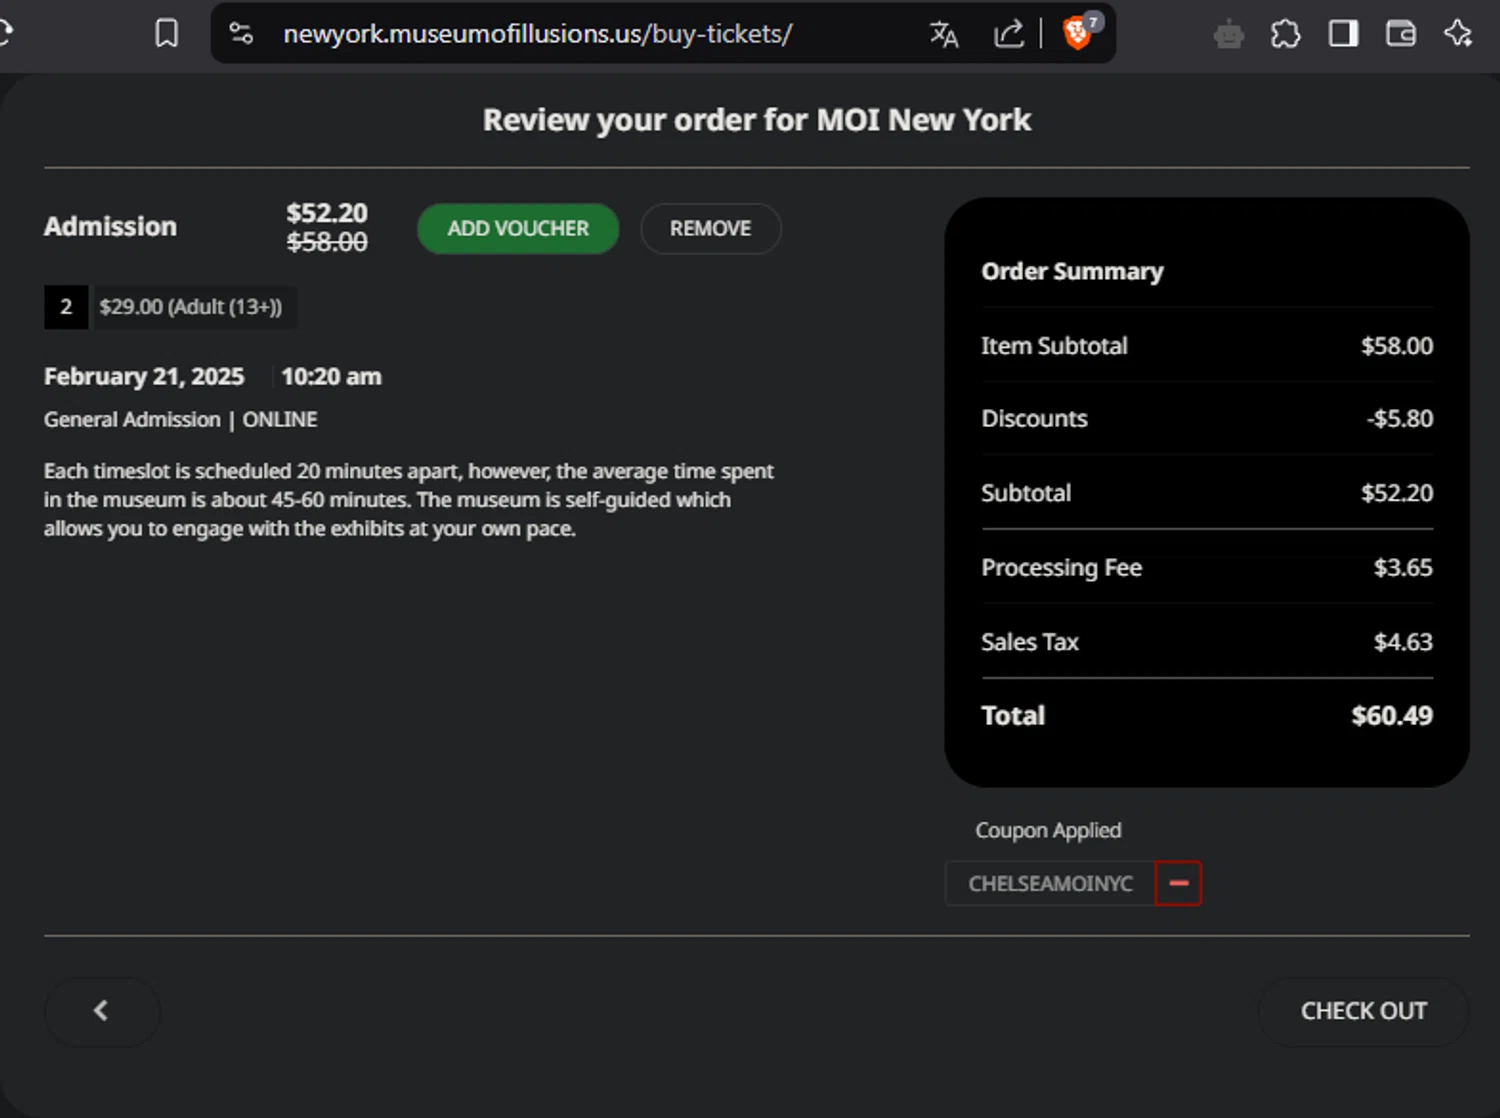Click the Order Summary heading
The image size is (1500, 1118).
[1072, 271]
